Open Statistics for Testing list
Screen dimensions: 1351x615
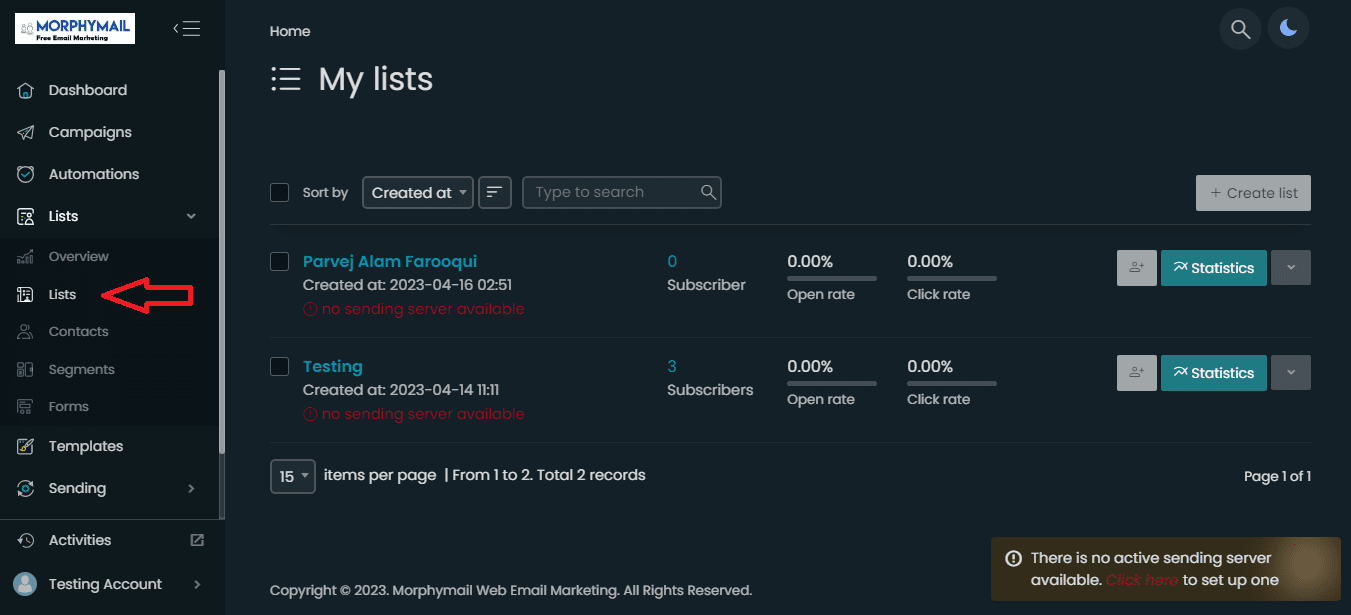[x=1214, y=373]
